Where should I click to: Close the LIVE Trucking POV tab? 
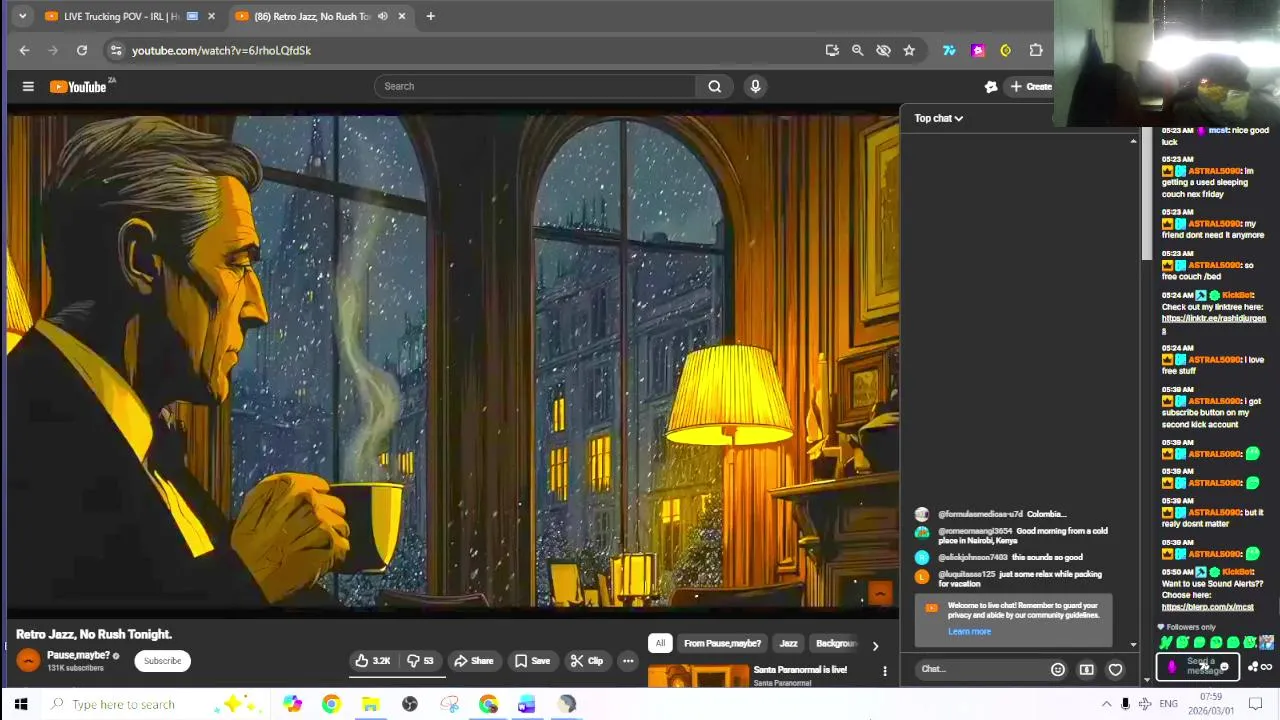click(x=211, y=16)
